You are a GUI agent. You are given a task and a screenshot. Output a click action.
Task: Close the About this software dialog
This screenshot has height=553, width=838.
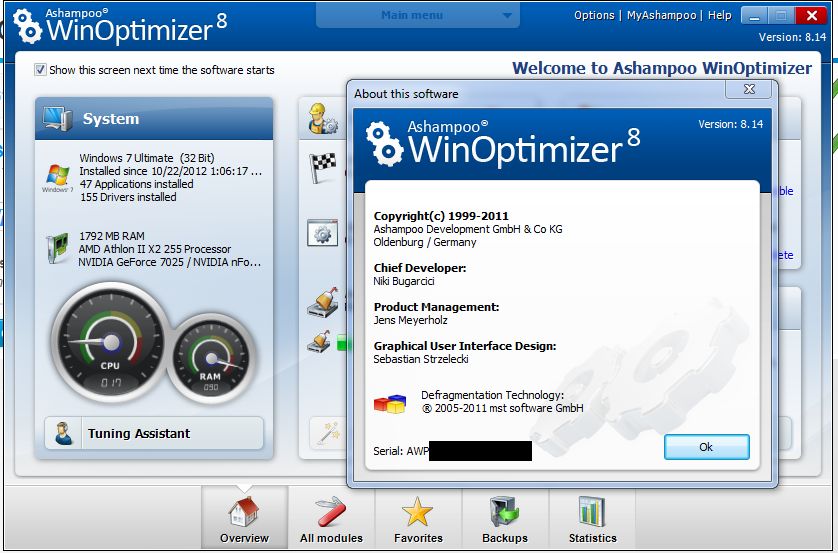point(749,89)
